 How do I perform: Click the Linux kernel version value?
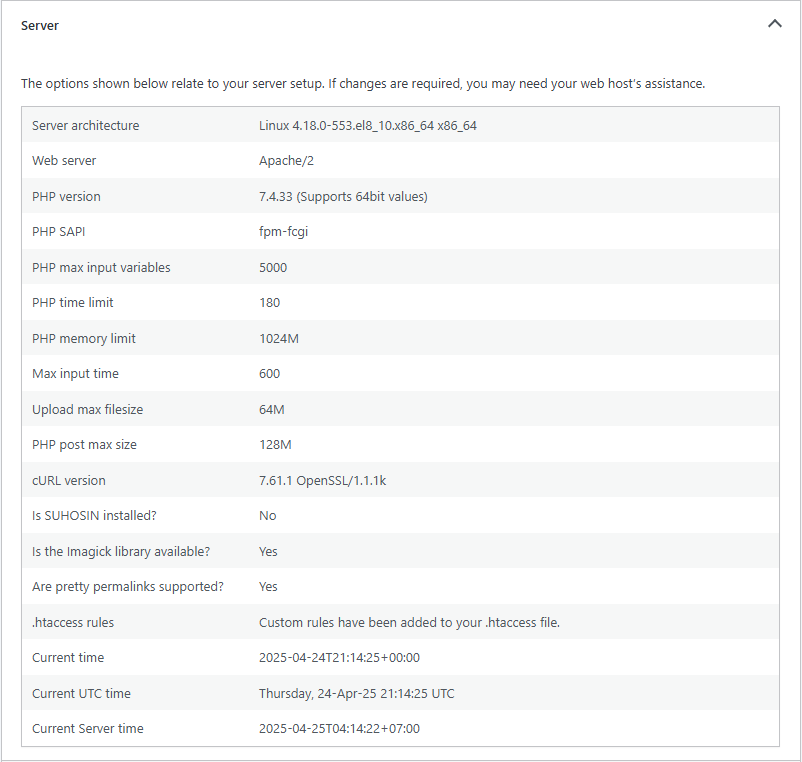coord(367,126)
